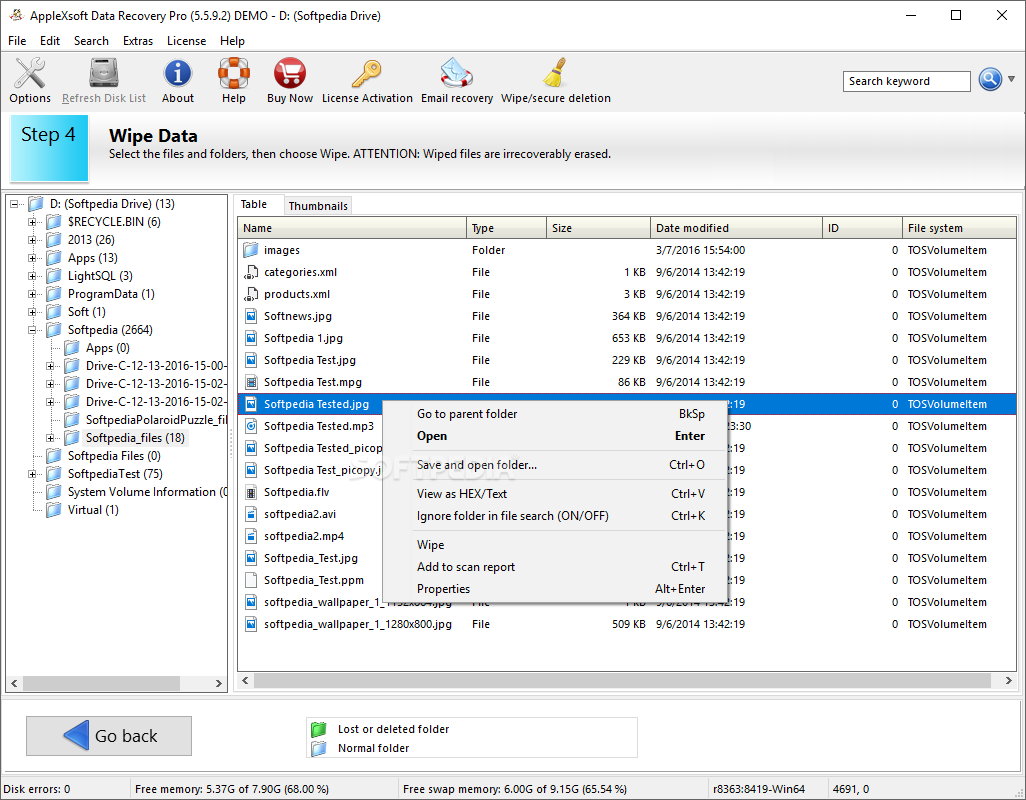The width and height of the screenshot is (1026, 800).
Task: Expand the ProgramData (1) node
Action: point(32,294)
